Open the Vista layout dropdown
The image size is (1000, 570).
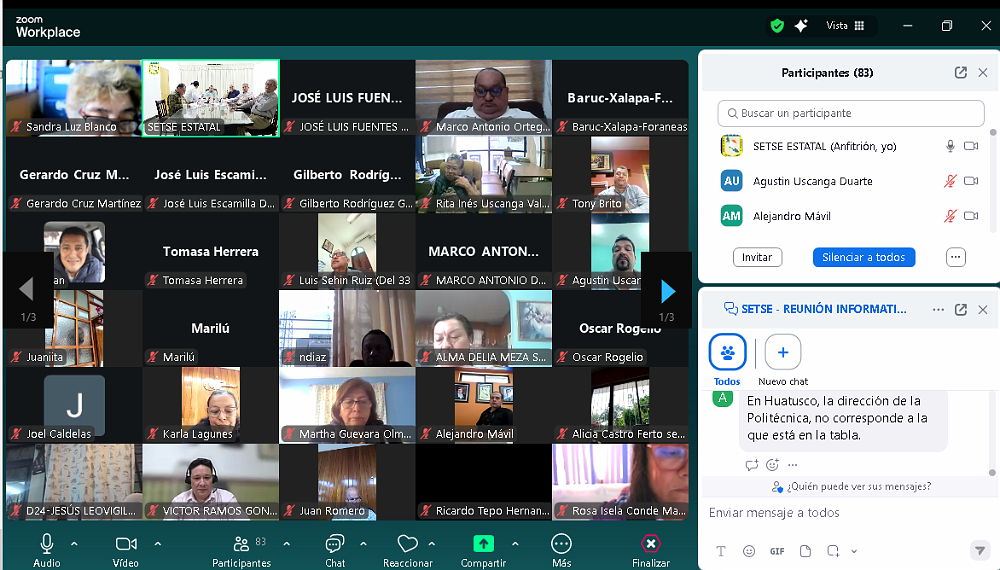pos(845,26)
